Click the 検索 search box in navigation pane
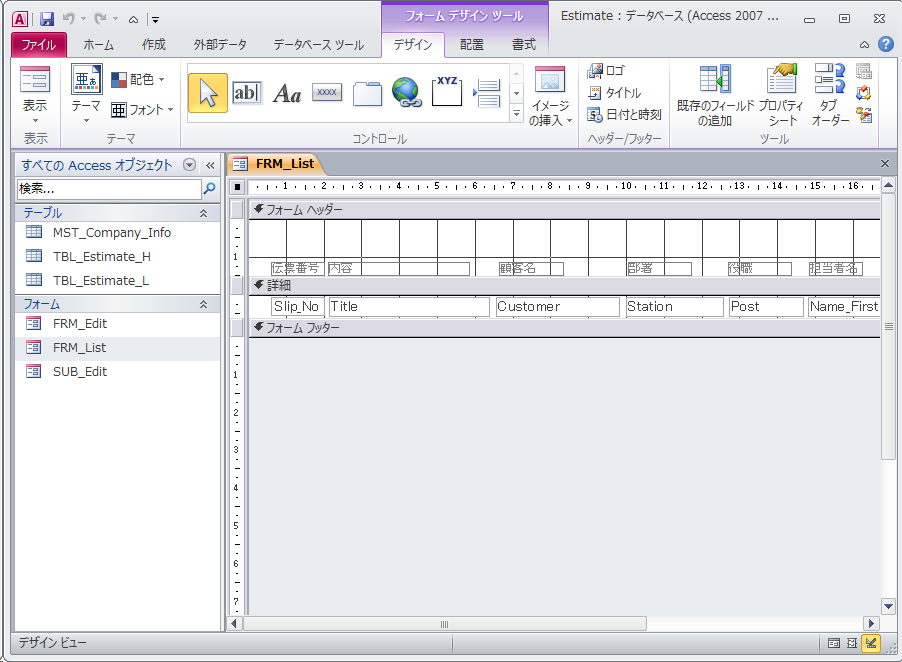 coord(109,188)
